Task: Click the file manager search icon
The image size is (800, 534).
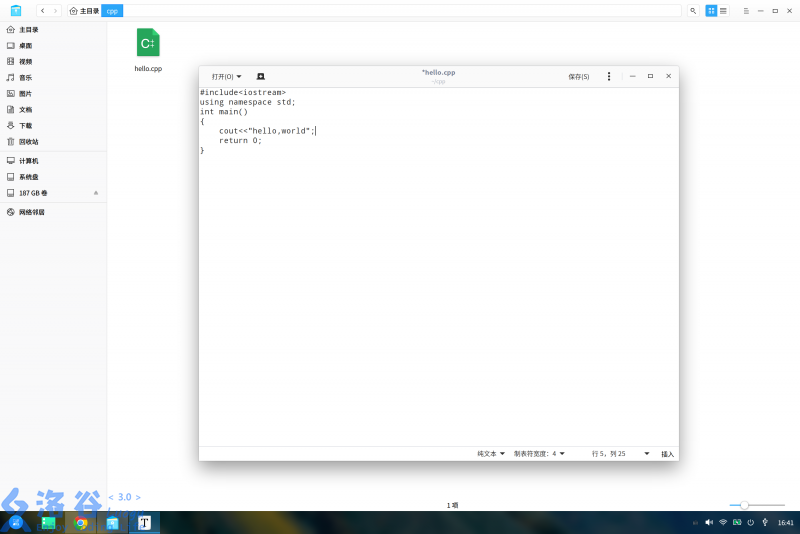Action: click(693, 10)
